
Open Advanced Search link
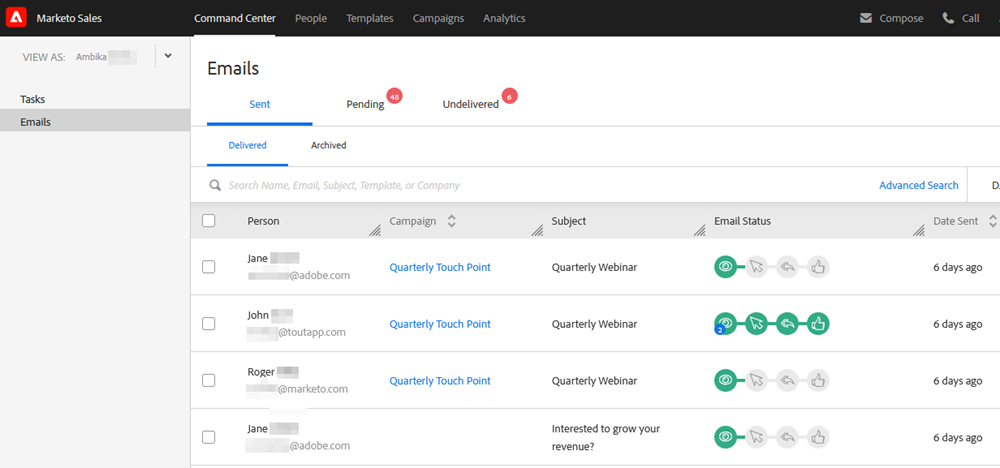tap(918, 185)
